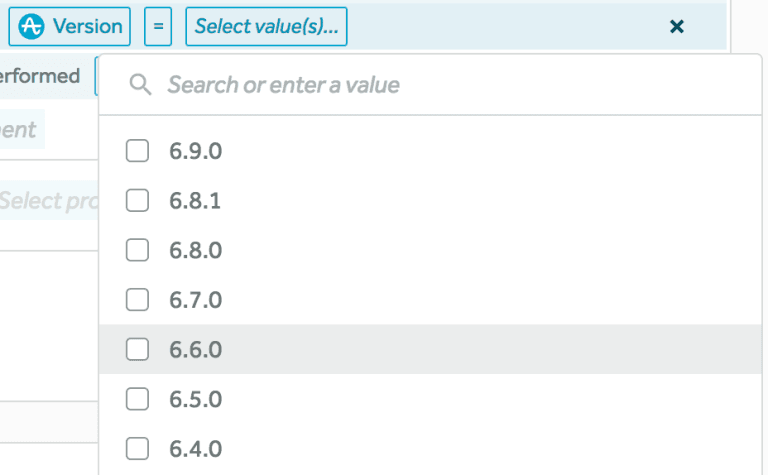Check the 6.9.0 version checkbox
This screenshot has height=475, width=768.
coord(137,151)
